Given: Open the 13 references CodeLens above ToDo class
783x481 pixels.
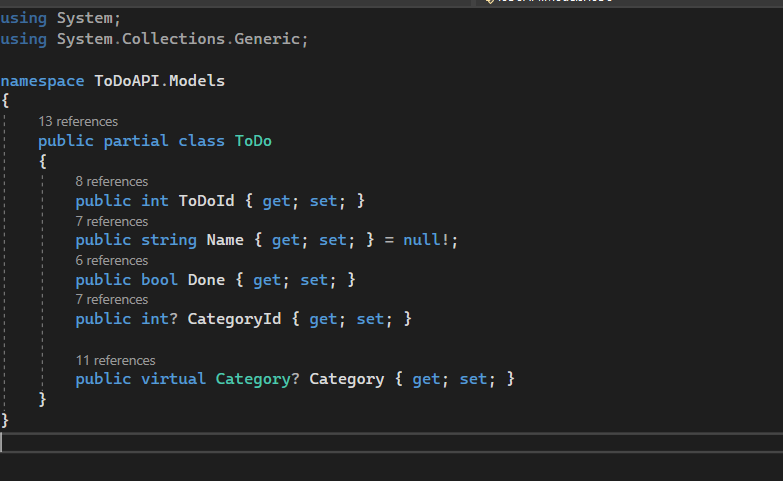Looking at the screenshot, I should tap(78, 122).
